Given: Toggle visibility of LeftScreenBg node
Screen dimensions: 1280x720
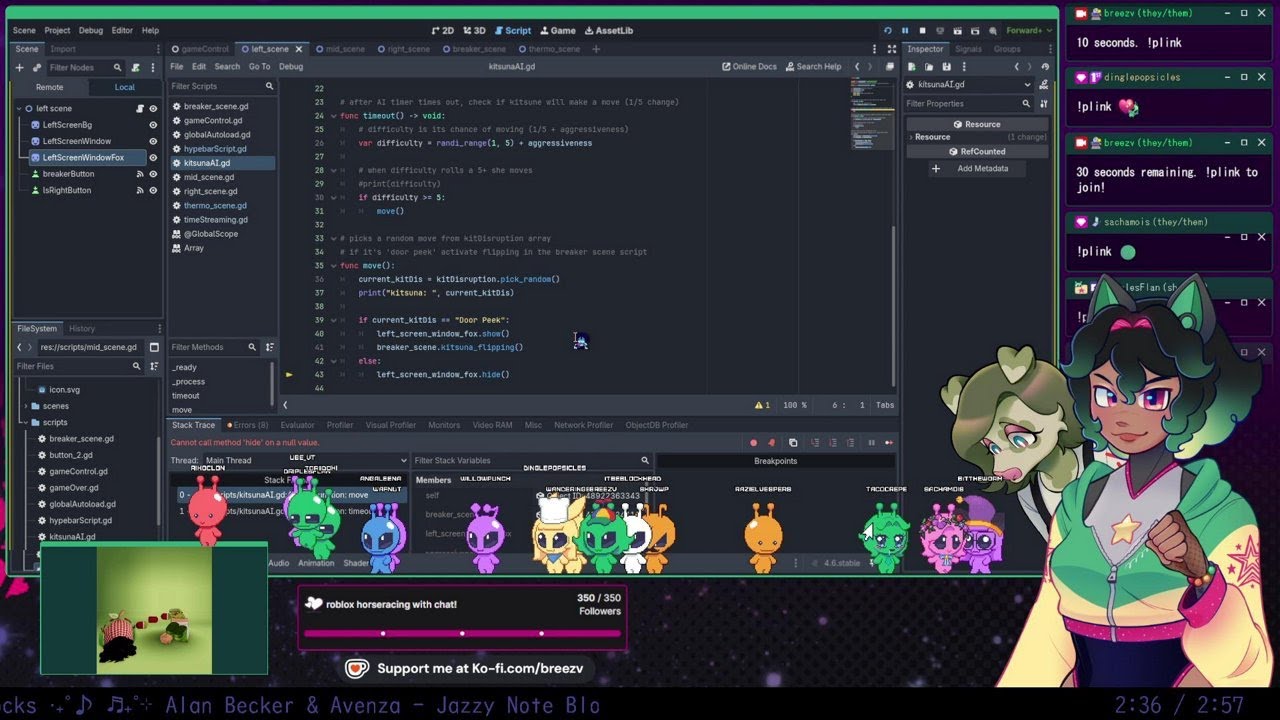Looking at the screenshot, I should tap(153, 125).
